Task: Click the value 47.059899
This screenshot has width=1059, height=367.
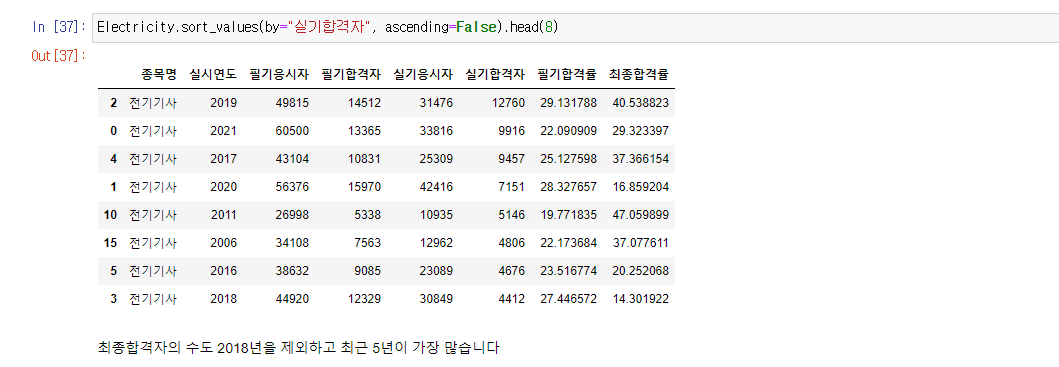Action: (641, 215)
